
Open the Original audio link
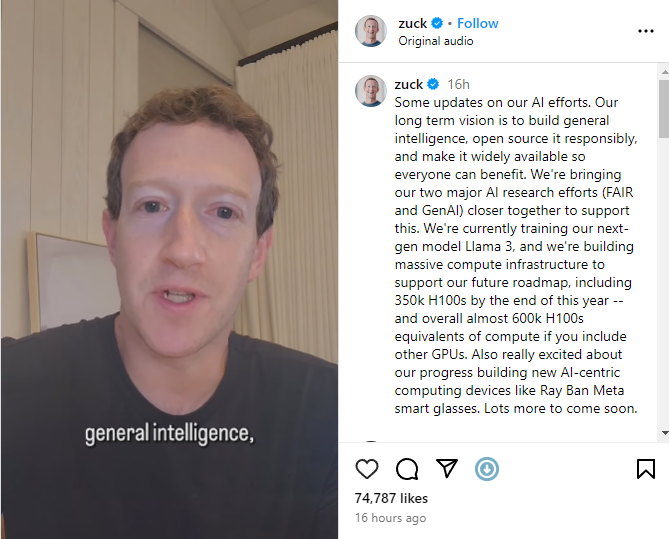pyautogui.click(x=436, y=41)
